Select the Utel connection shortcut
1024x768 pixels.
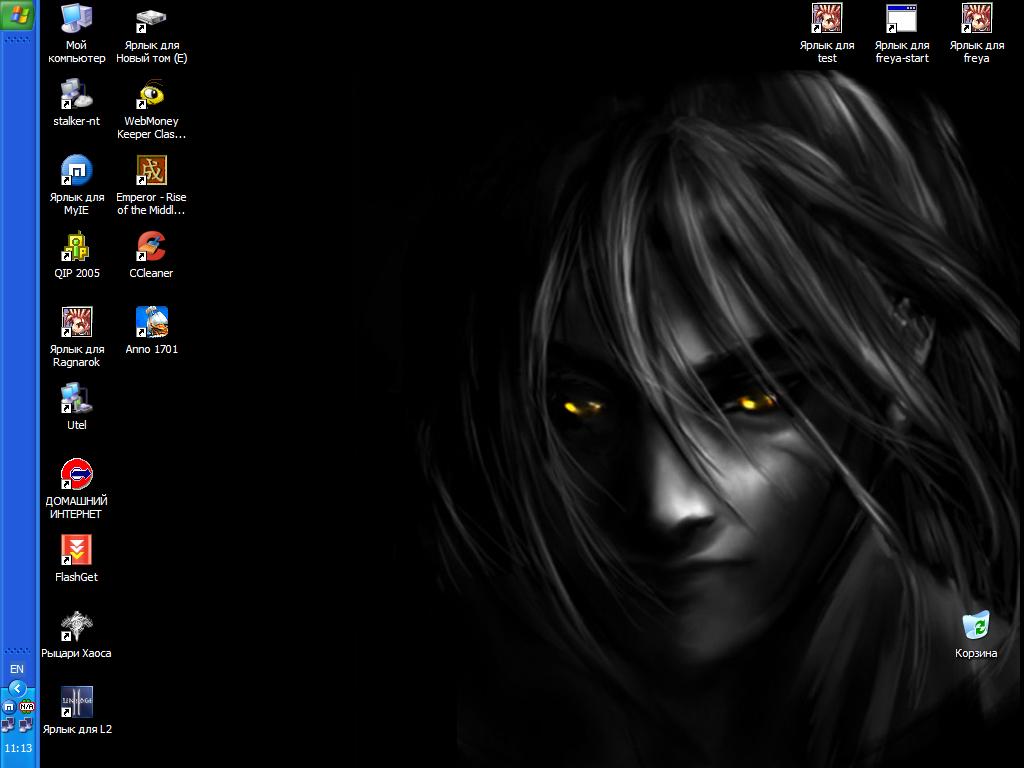pos(76,406)
